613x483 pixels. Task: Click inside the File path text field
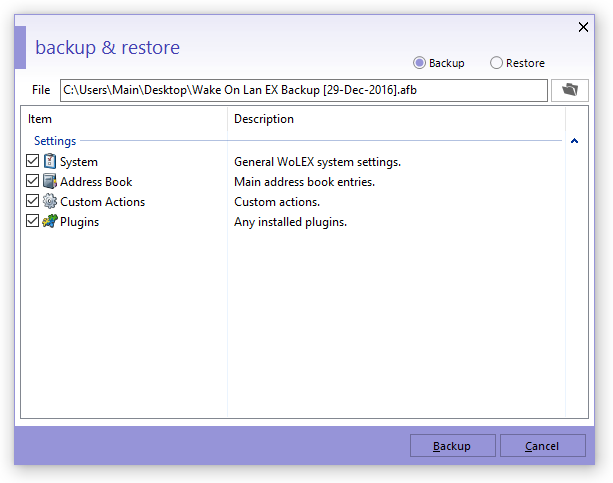[303, 90]
